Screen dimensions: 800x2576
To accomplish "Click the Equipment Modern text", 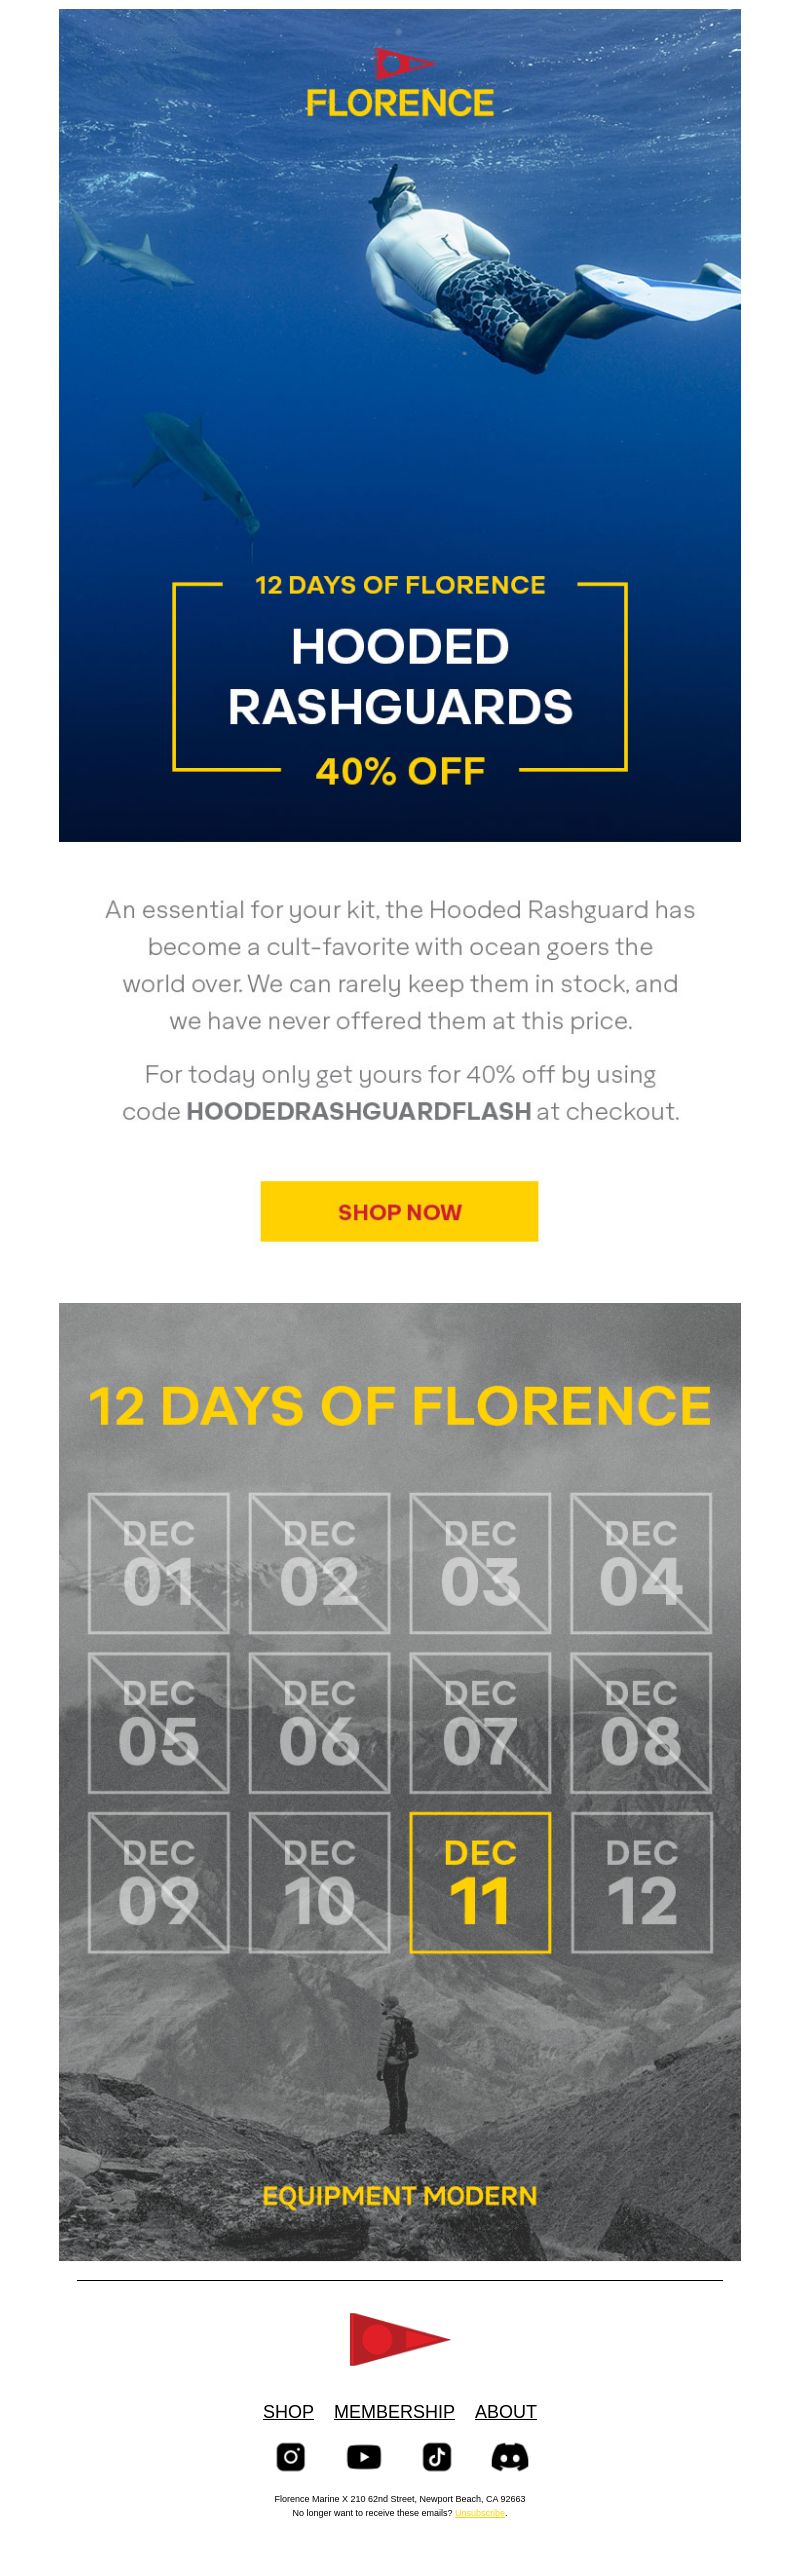I will (x=400, y=2195).
